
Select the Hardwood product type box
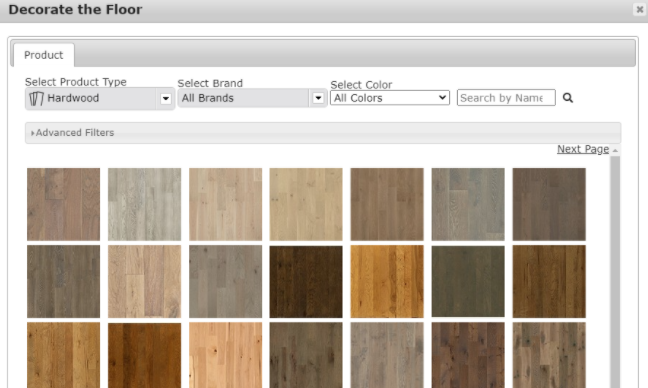click(100, 98)
